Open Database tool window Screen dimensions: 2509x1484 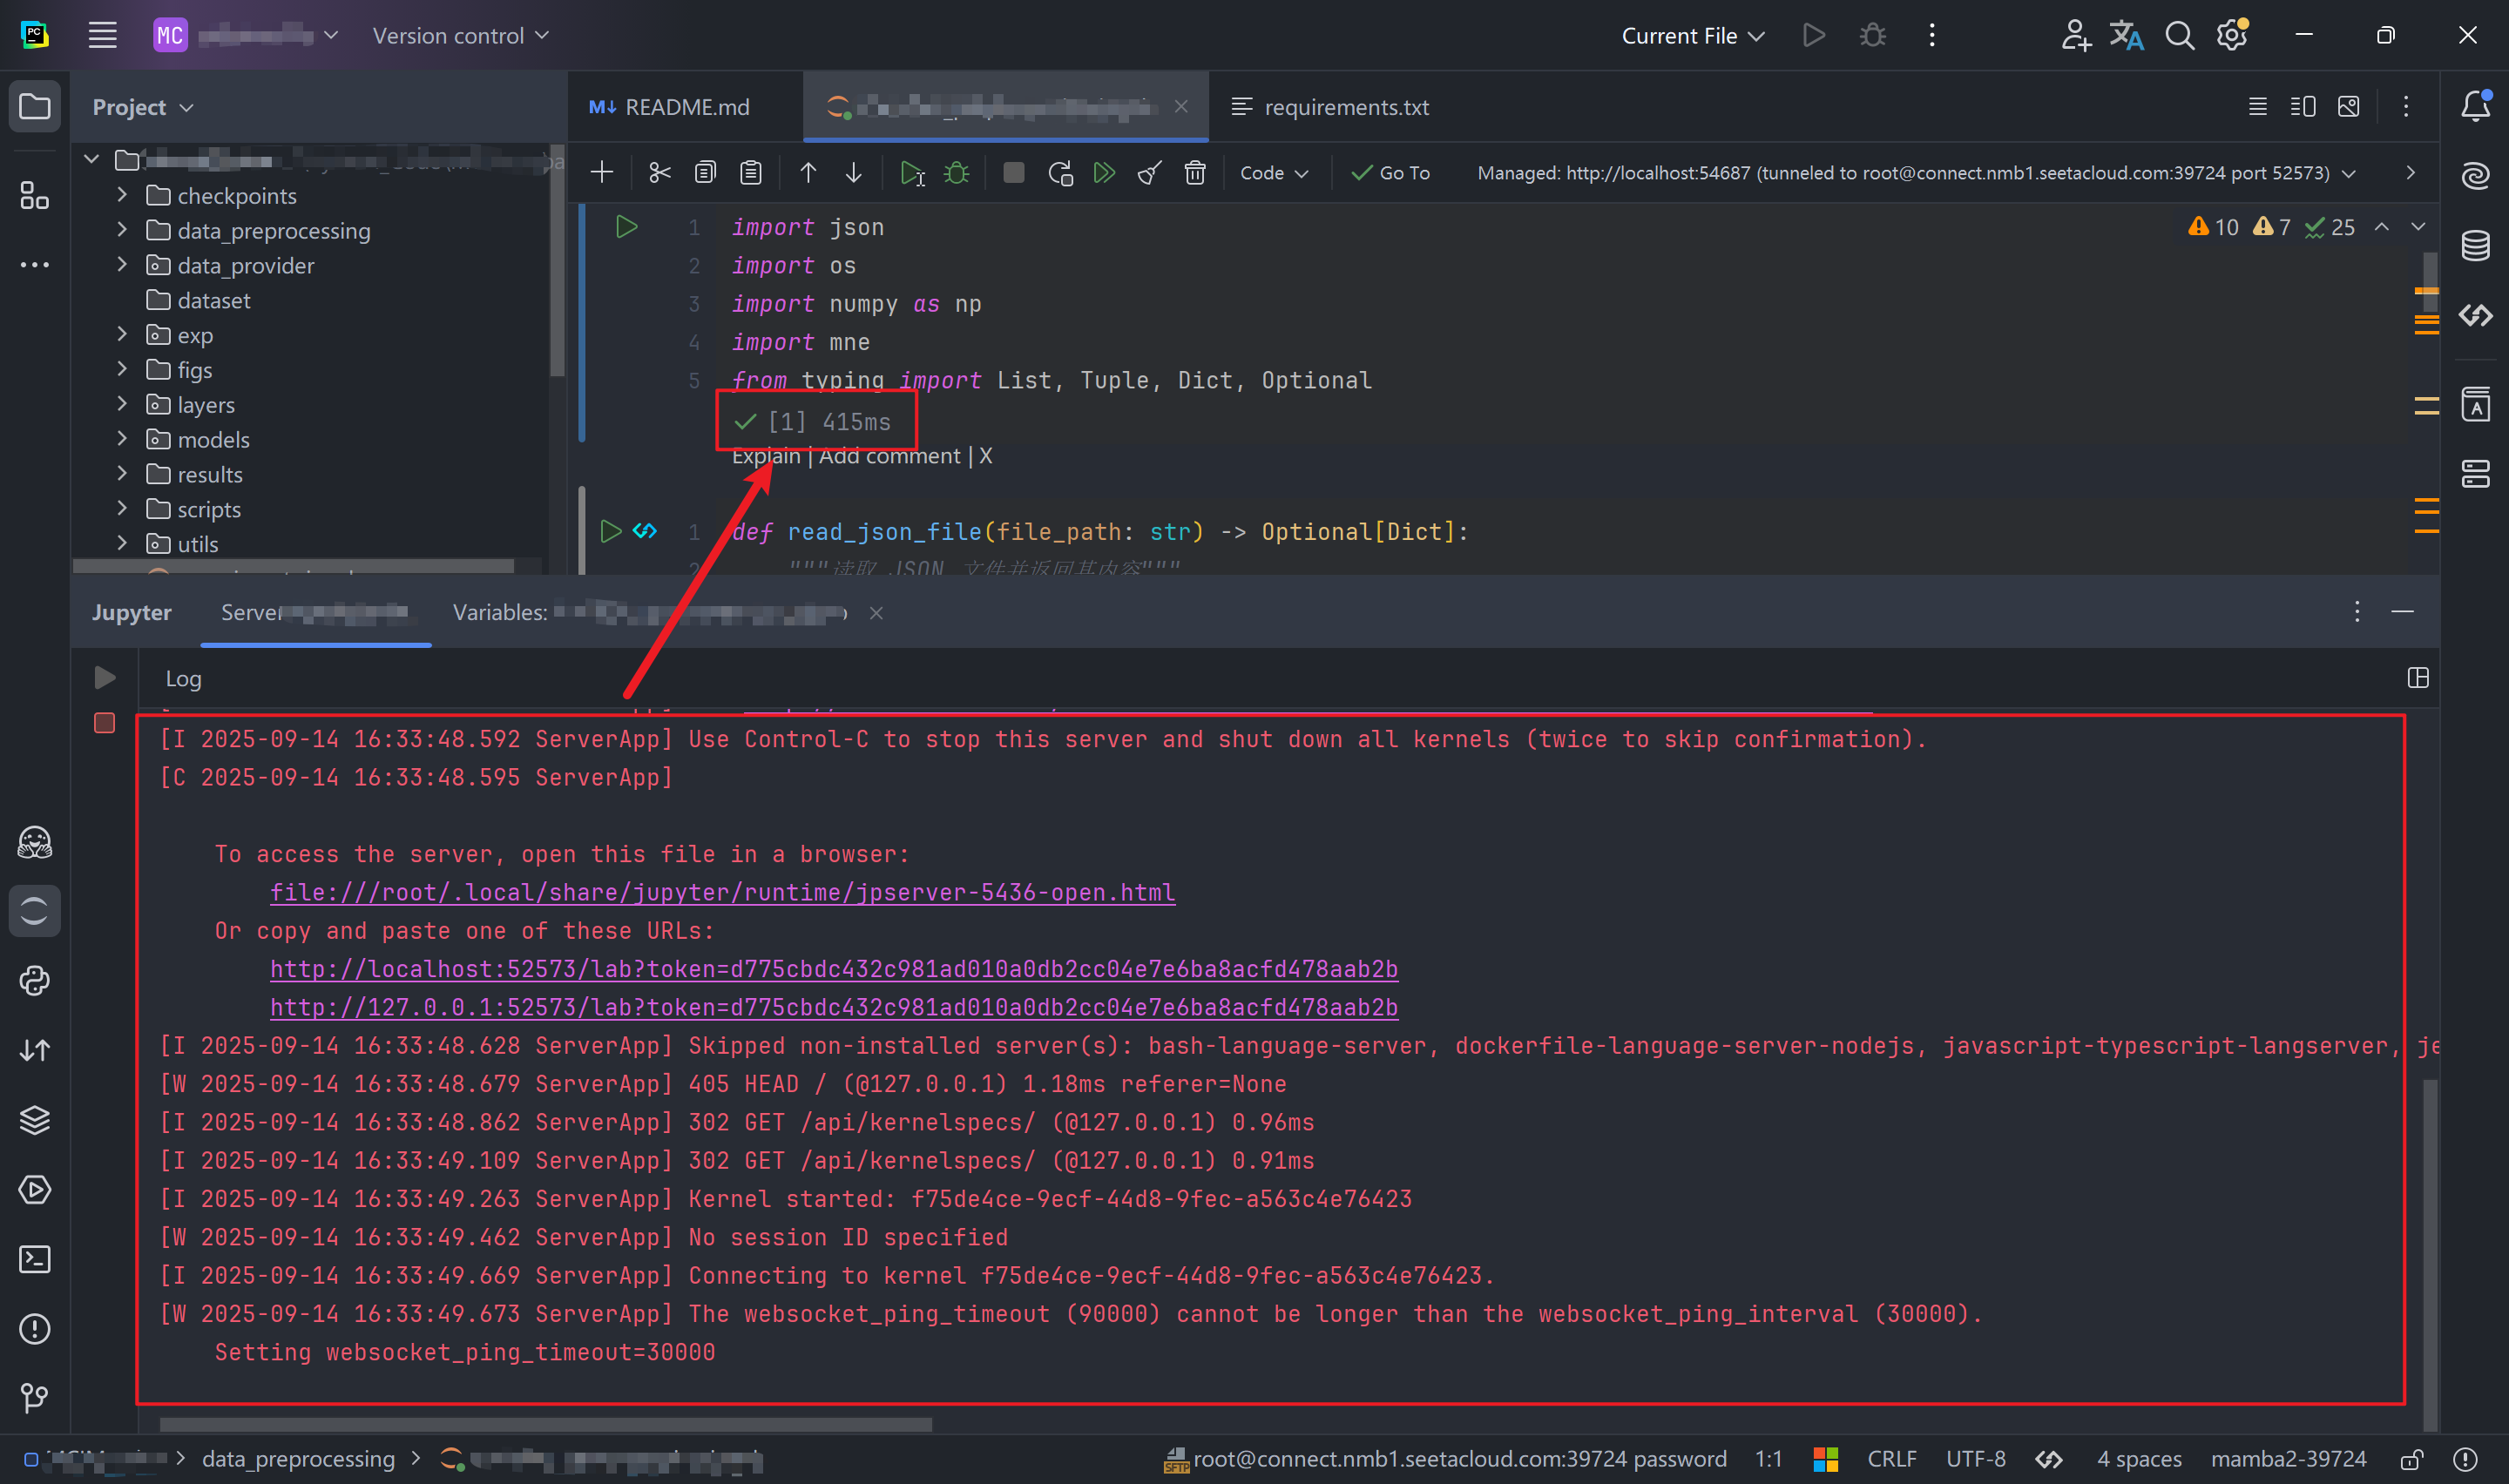2475,245
